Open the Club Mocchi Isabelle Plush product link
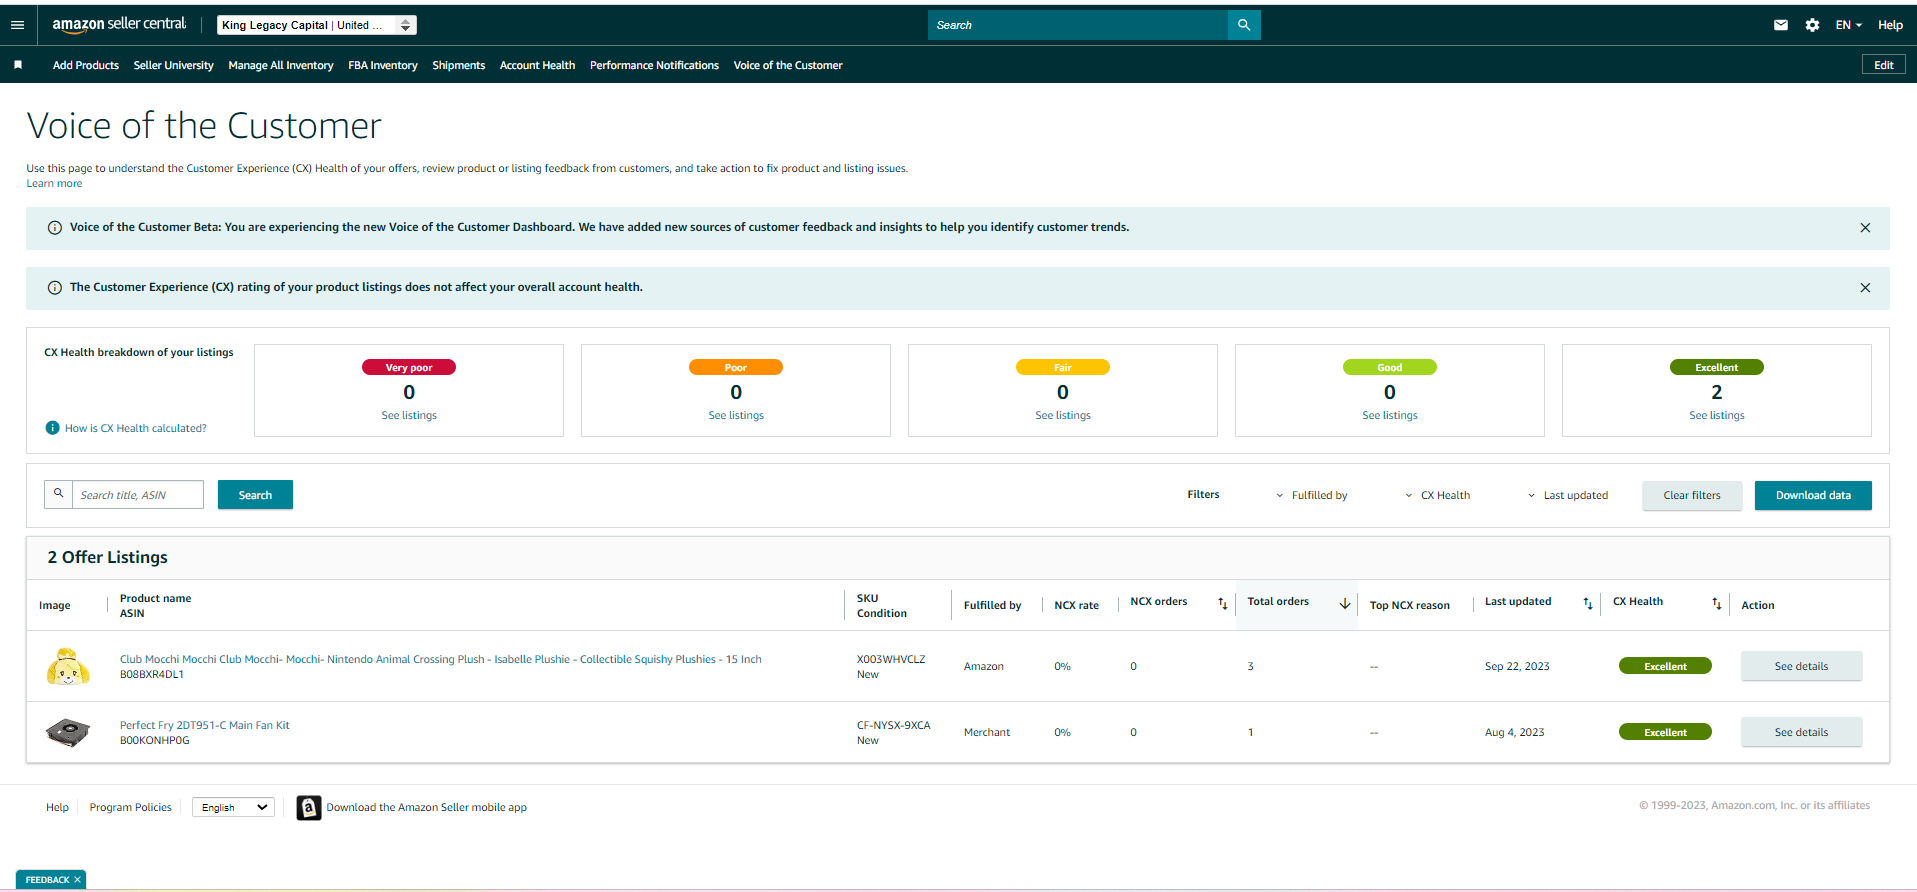 (441, 660)
